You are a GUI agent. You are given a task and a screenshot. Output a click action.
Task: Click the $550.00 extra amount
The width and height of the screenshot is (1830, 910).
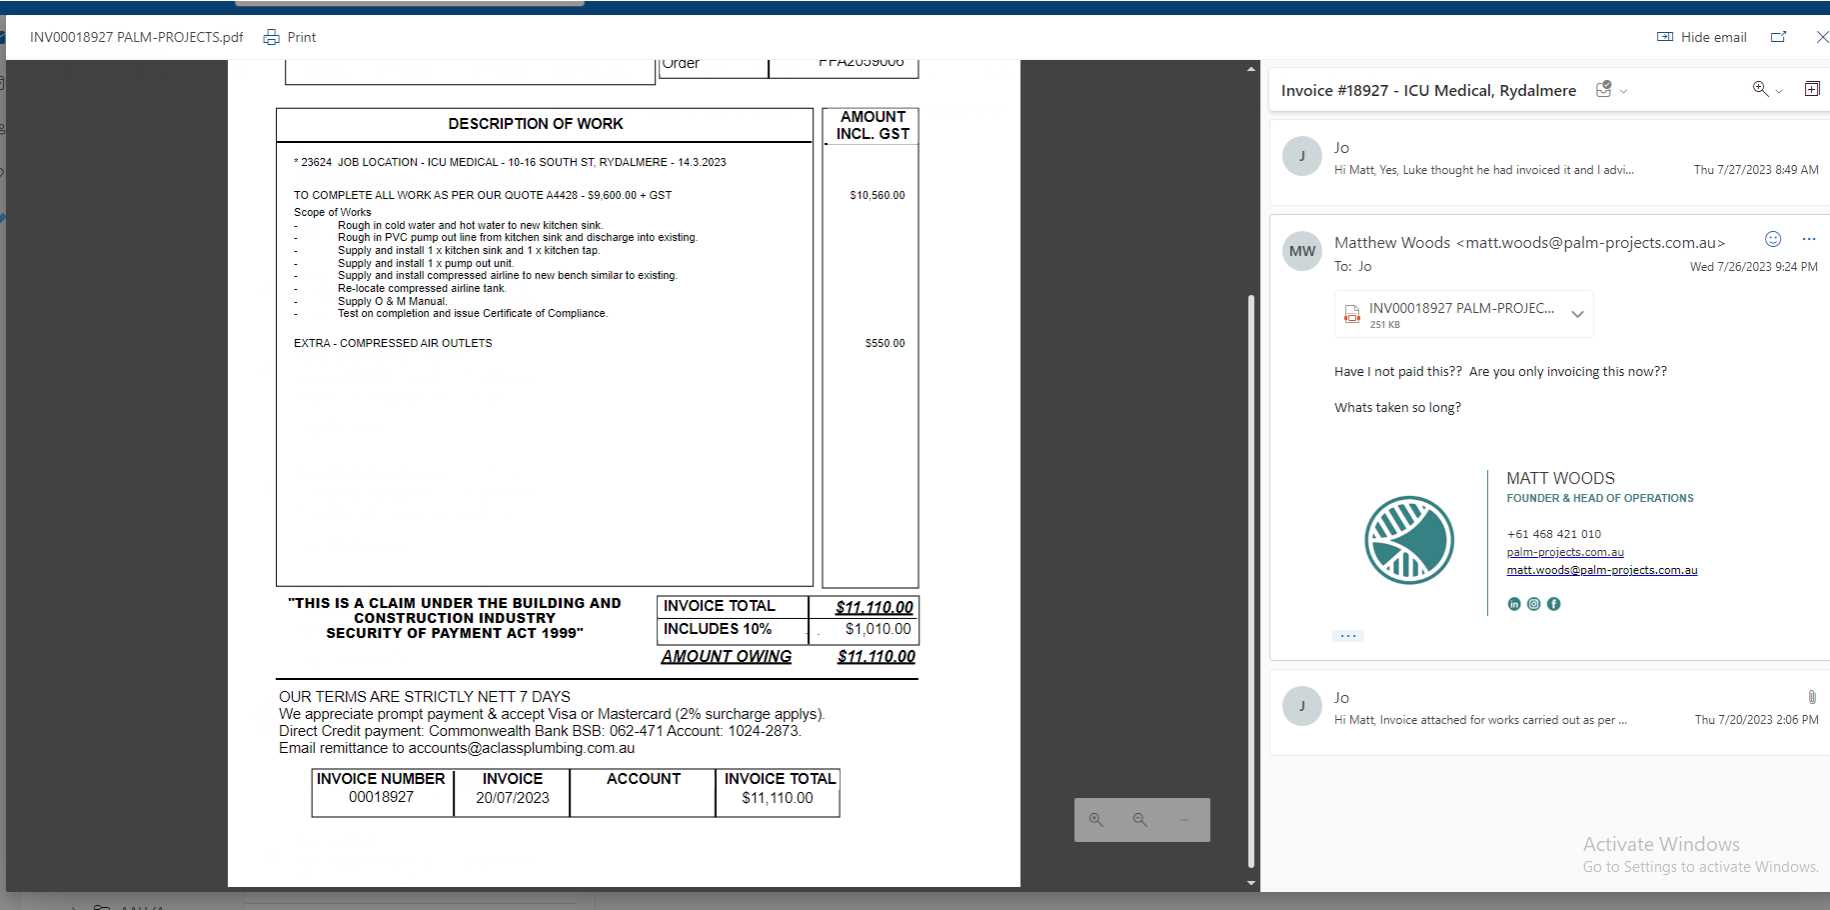[885, 343]
